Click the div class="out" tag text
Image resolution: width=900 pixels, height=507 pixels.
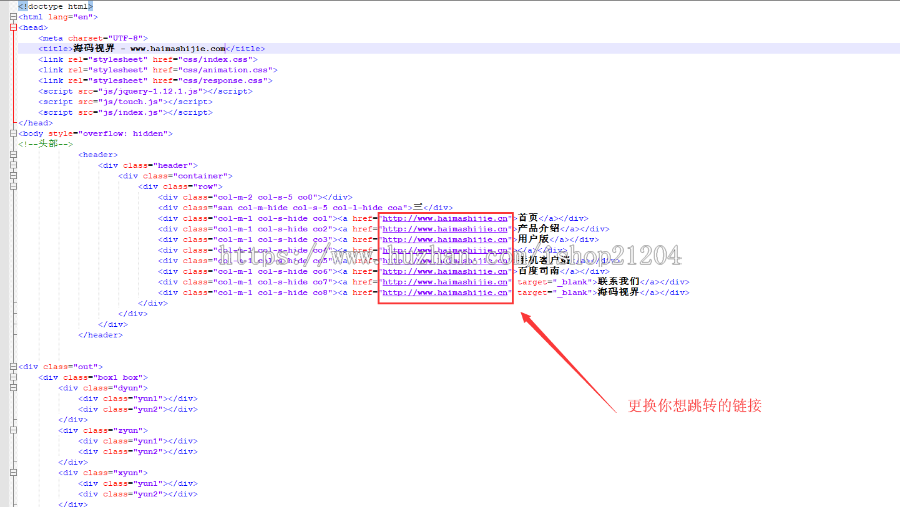pyautogui.click(x=60, y=366)
